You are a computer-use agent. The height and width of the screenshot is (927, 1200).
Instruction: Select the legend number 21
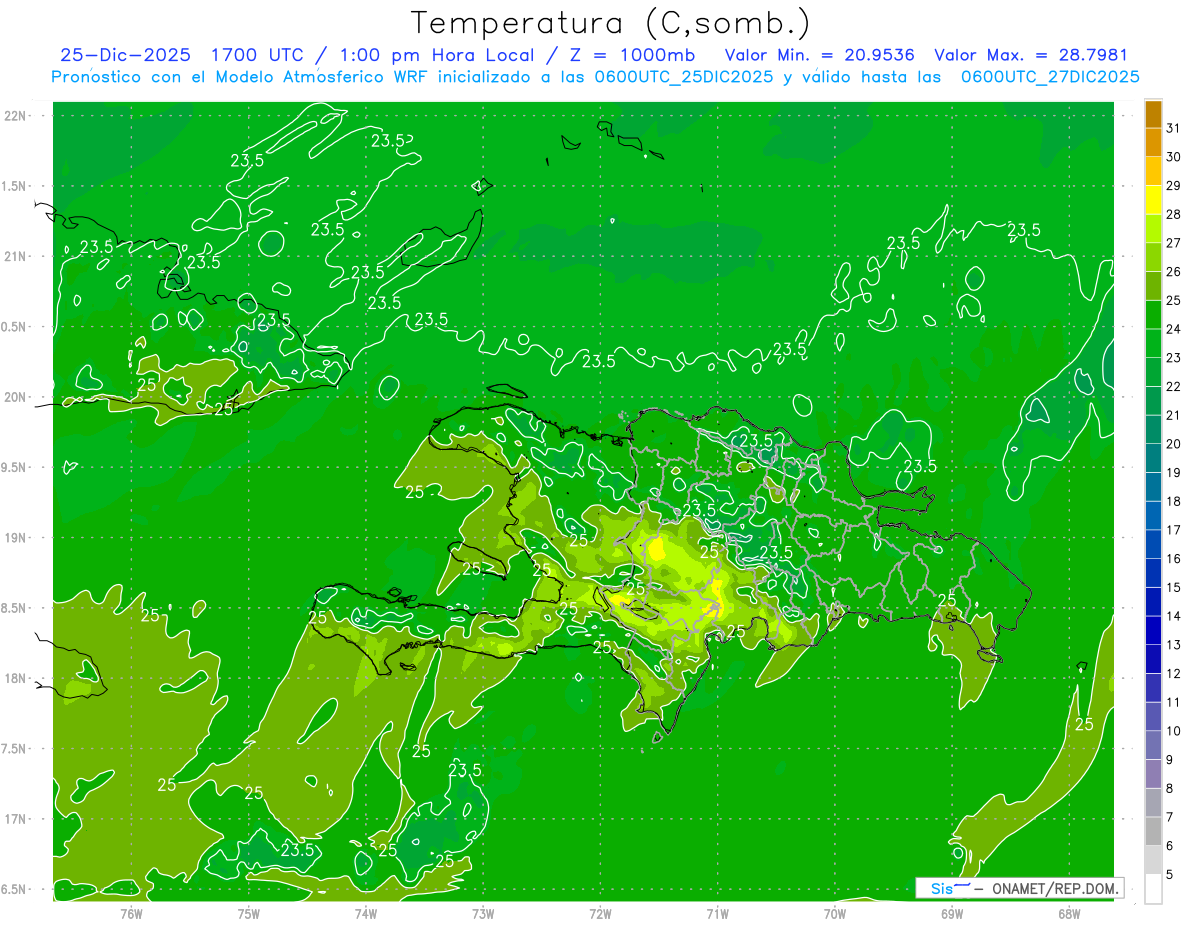(1174, 415)
